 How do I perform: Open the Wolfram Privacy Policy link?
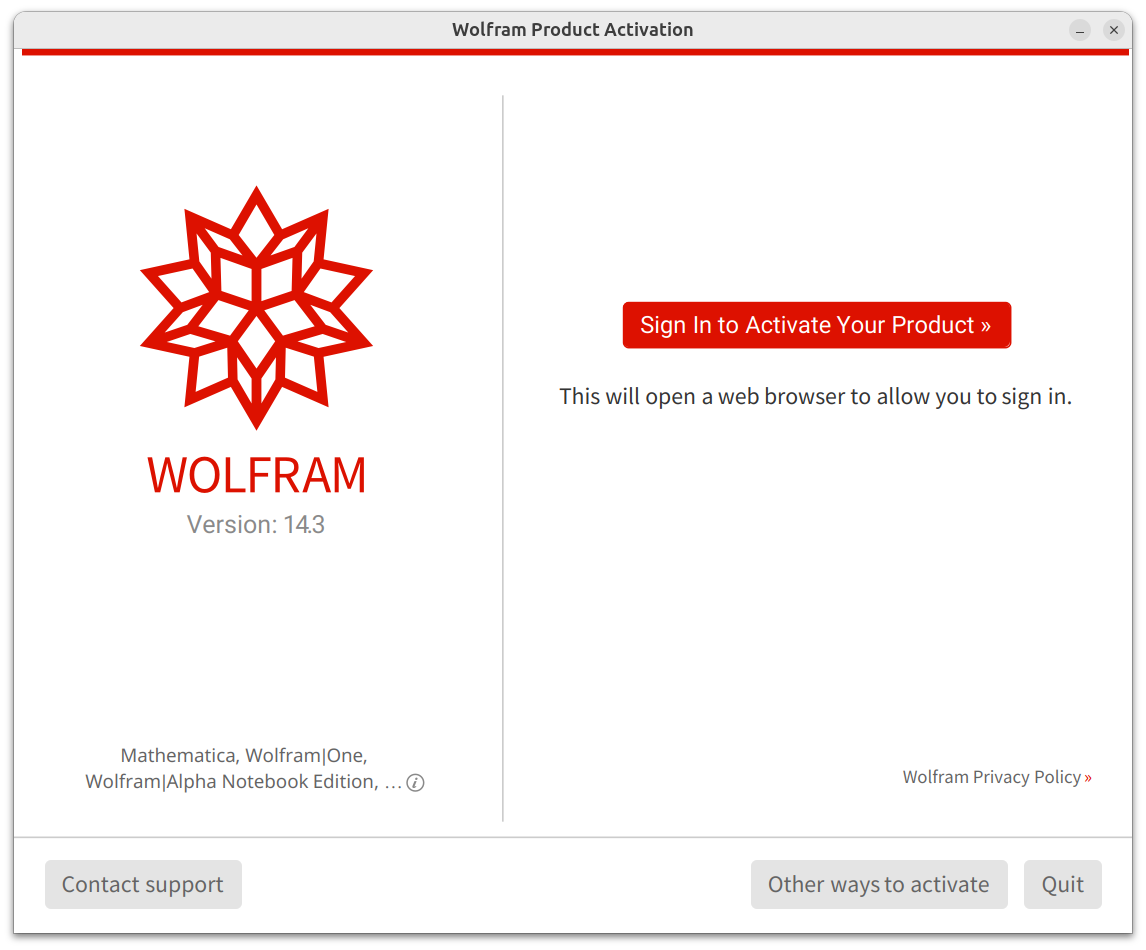point(997,777)
